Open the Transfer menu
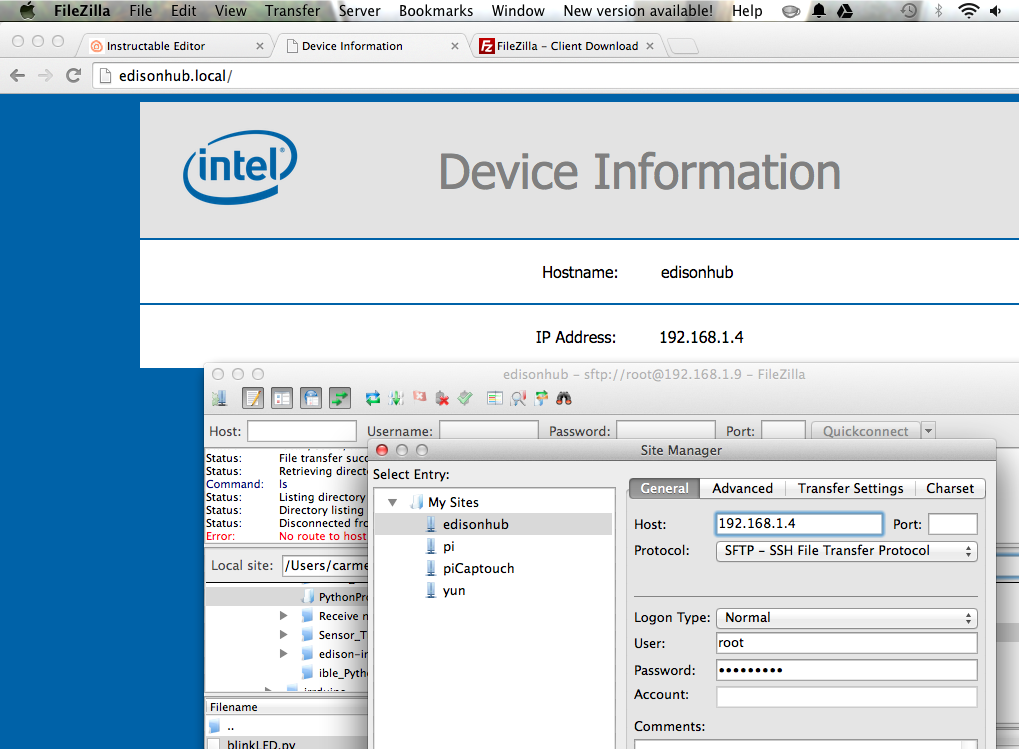 pos(292,10)
